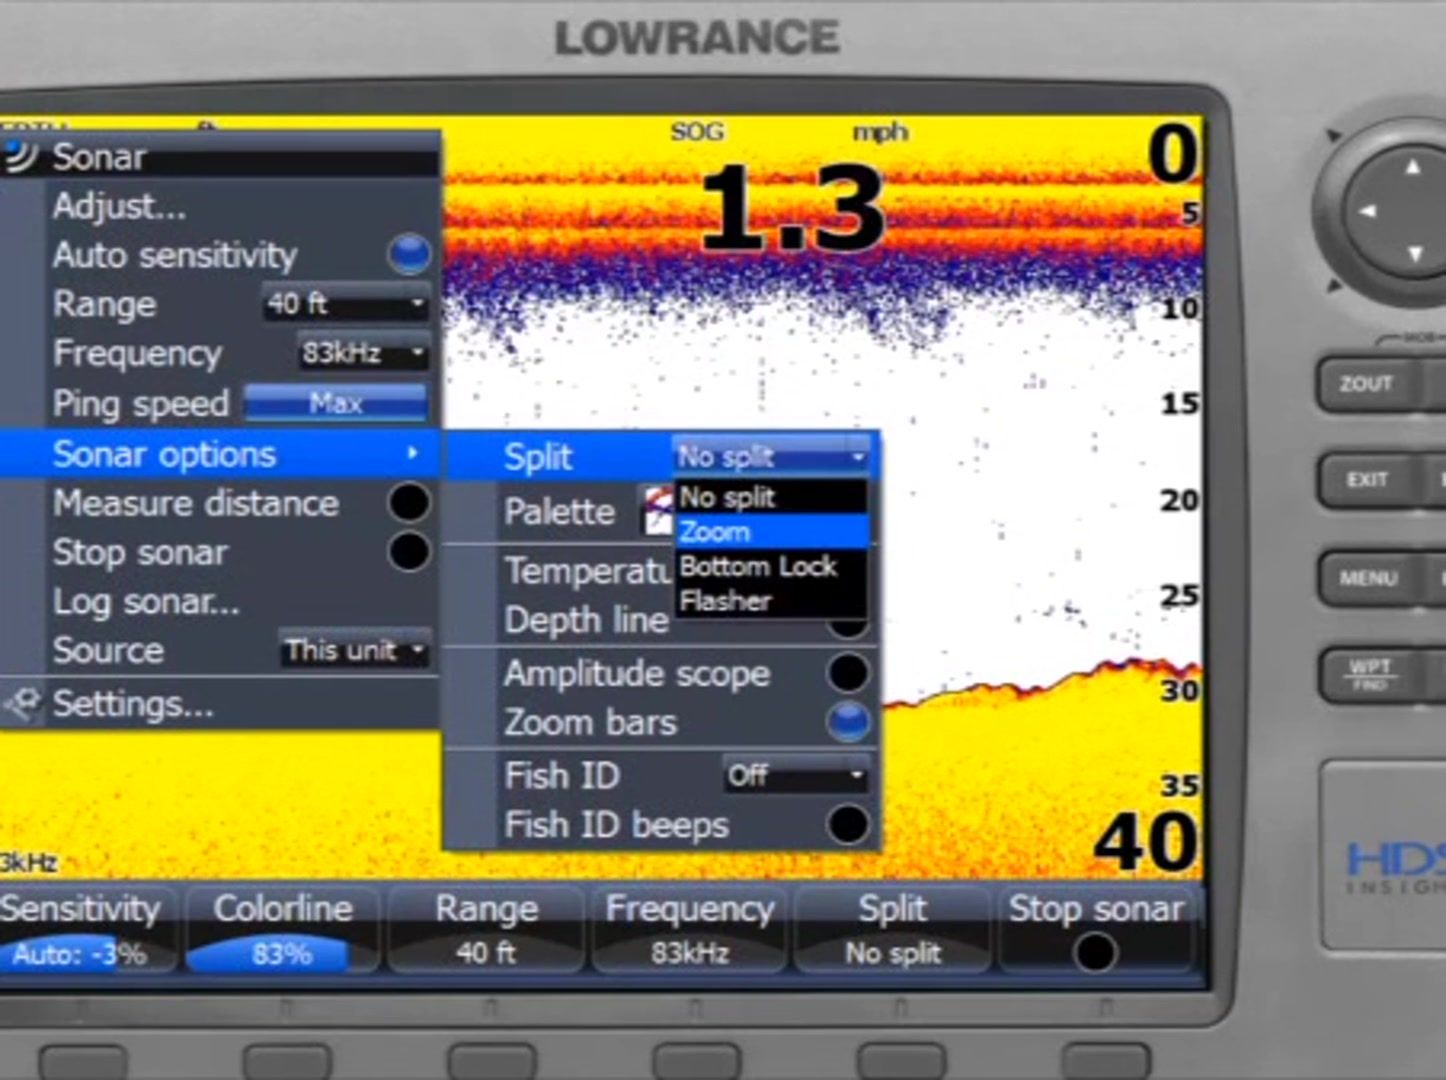Select Bottom Lock from Split list
Viewport: 1446px width, 1080px height.
point(771,566)
